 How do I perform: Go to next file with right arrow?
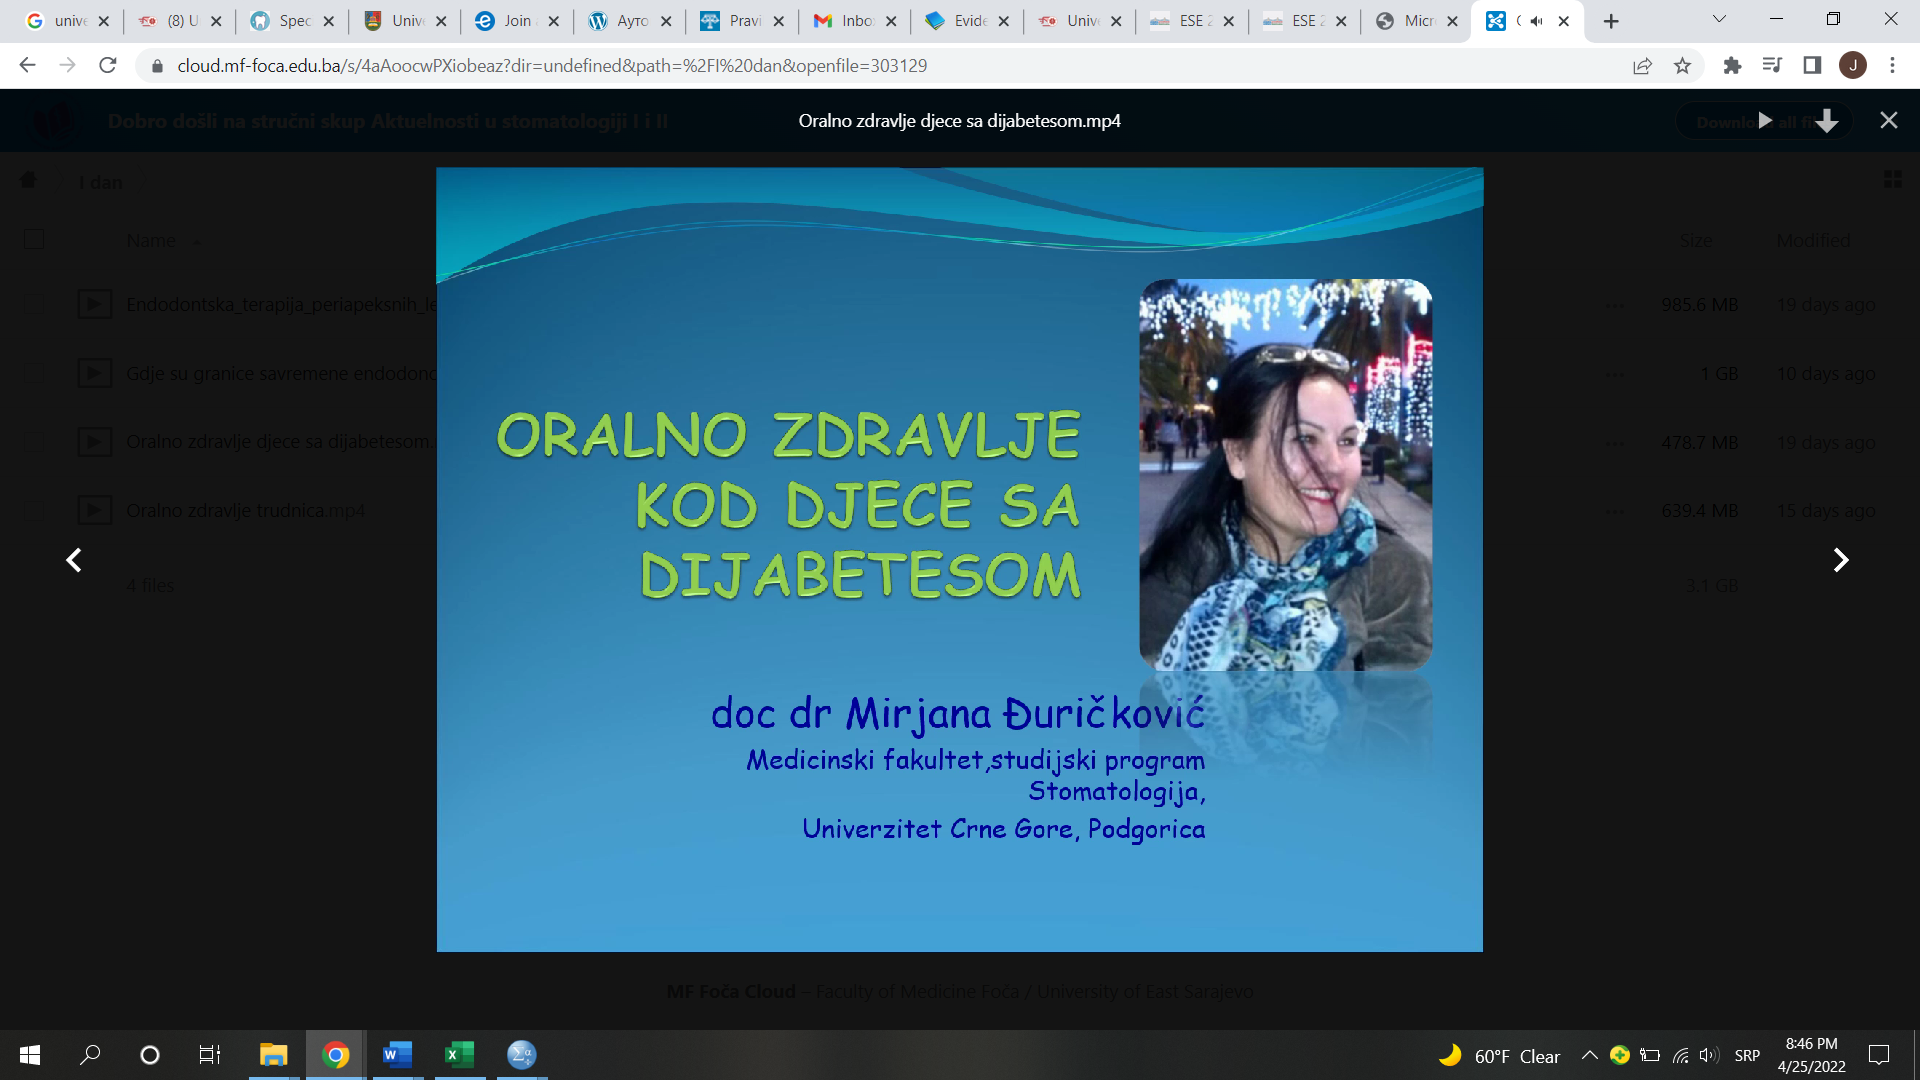click(1841, 560)
